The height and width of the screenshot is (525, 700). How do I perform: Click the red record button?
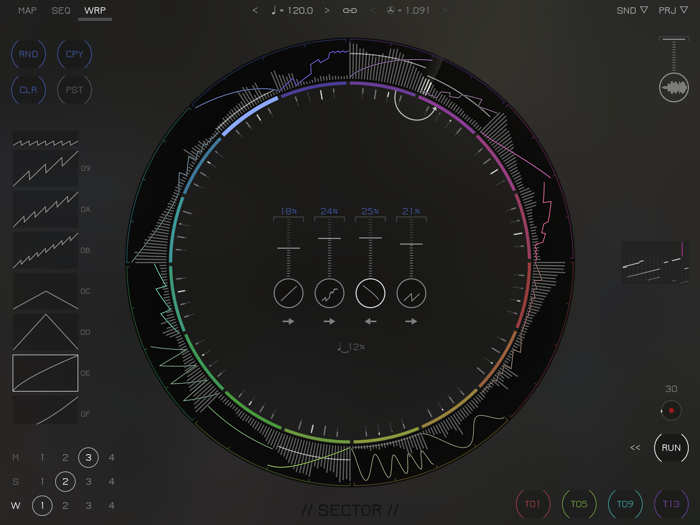pos(671,411)
